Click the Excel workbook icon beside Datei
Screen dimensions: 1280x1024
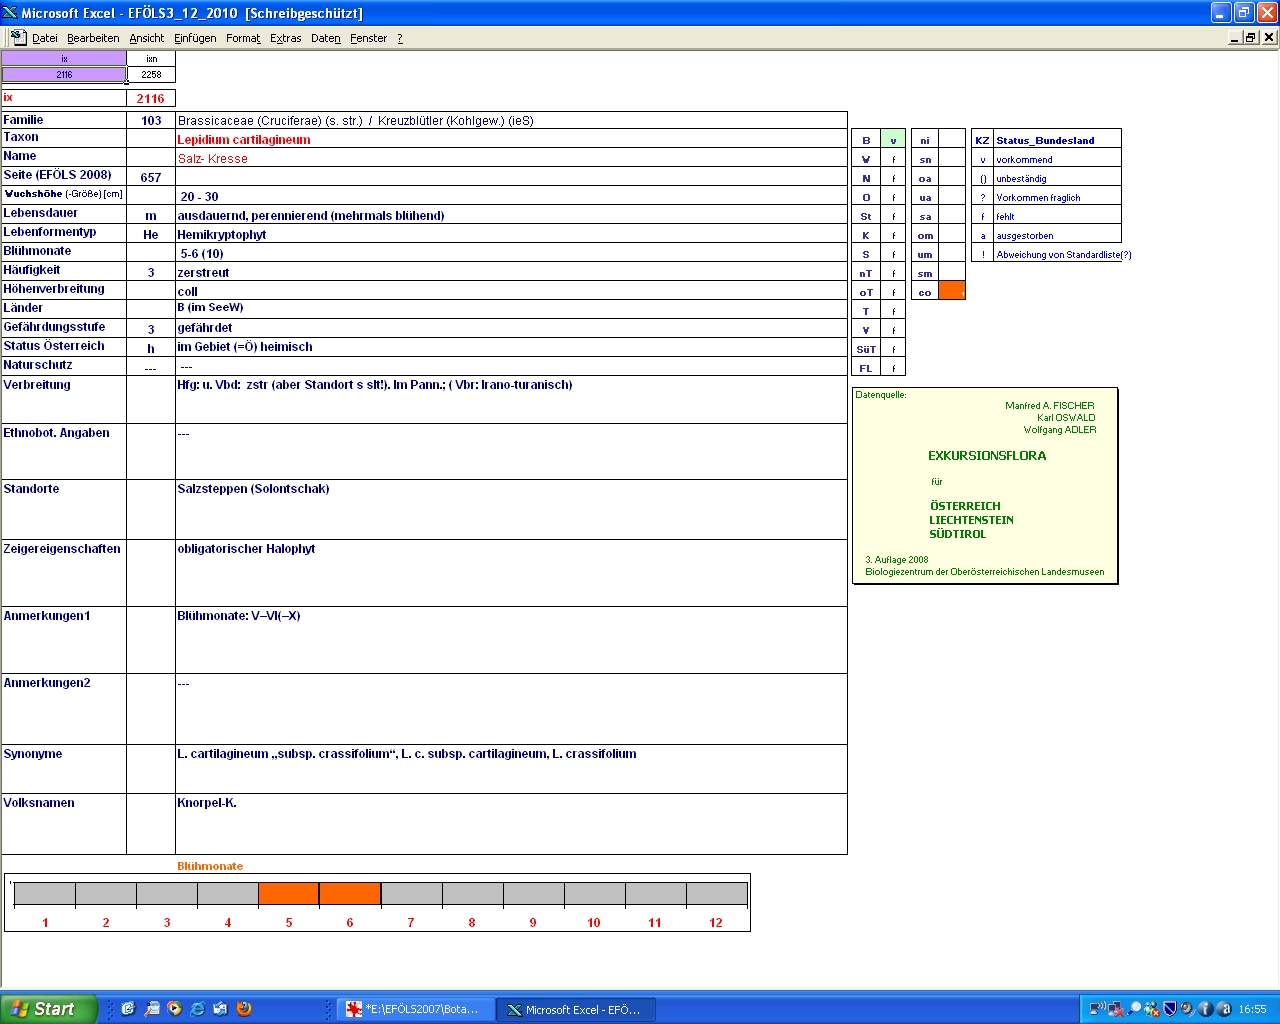click(x=18, y=37)
